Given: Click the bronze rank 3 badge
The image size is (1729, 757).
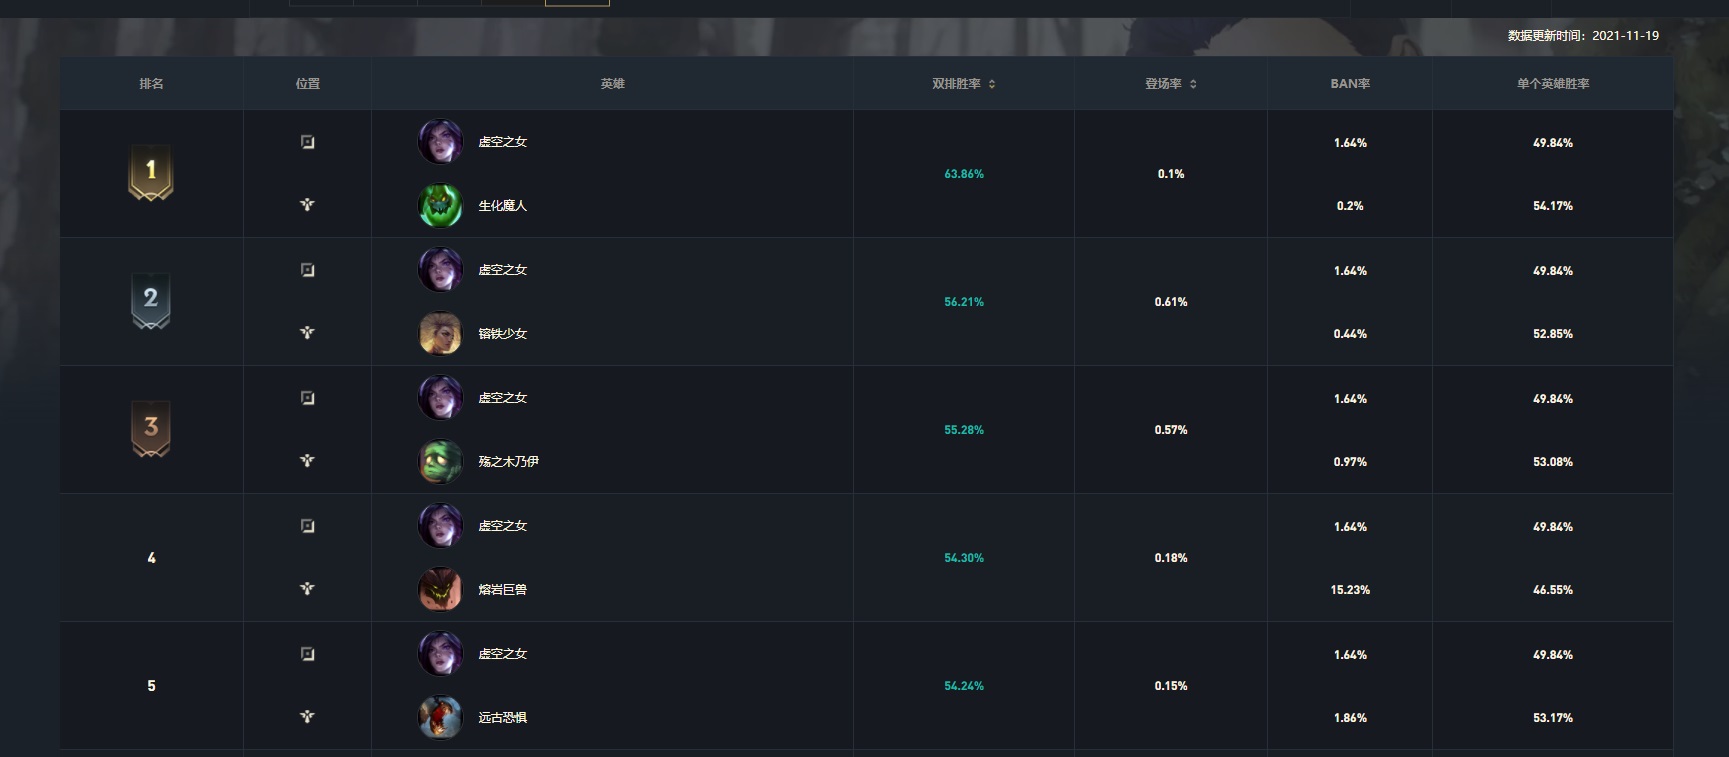Looking at the screenshot, I should (x=151, y=428).
